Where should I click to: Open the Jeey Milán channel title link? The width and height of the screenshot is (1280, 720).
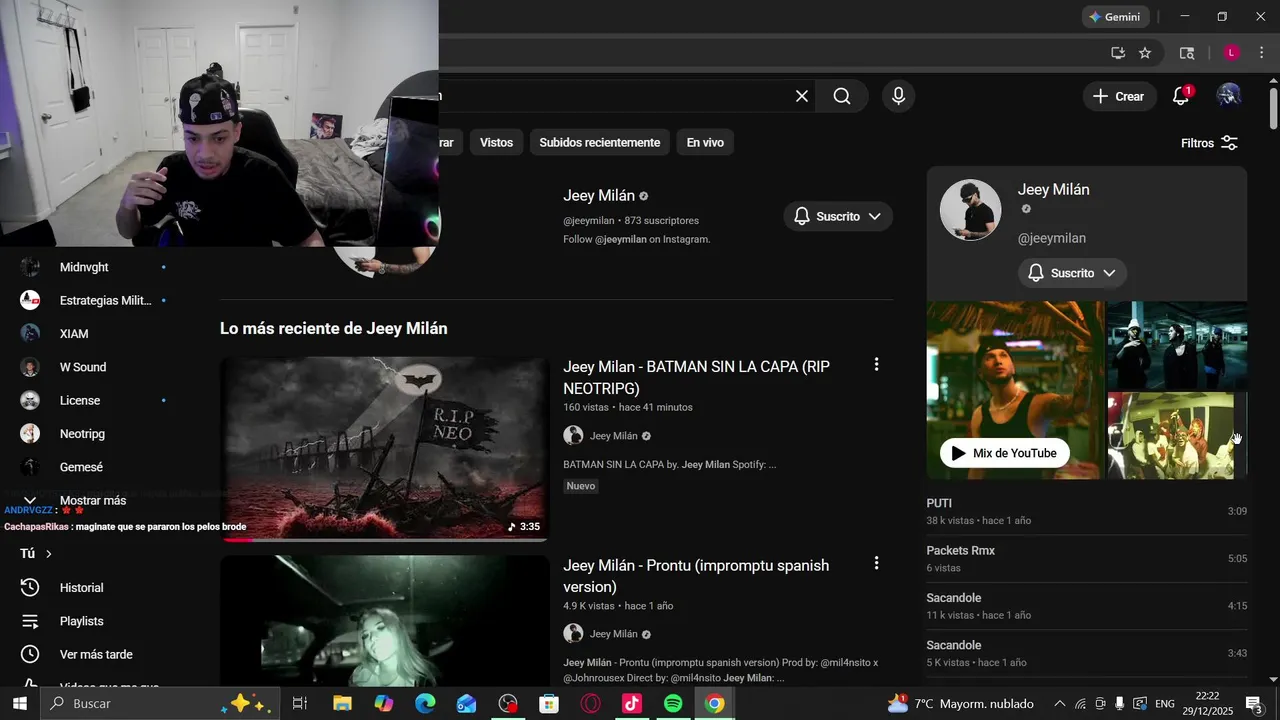[x=599, y=196]
